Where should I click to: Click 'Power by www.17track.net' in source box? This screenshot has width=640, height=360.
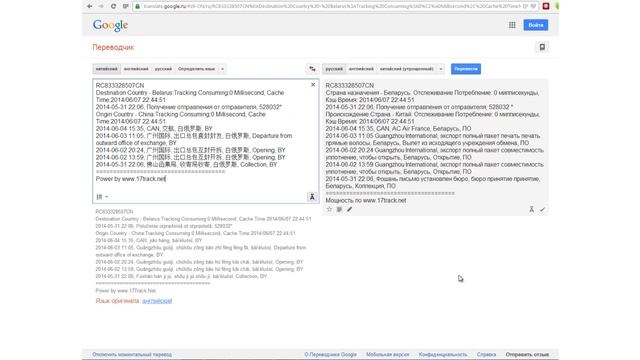[131, 179]
